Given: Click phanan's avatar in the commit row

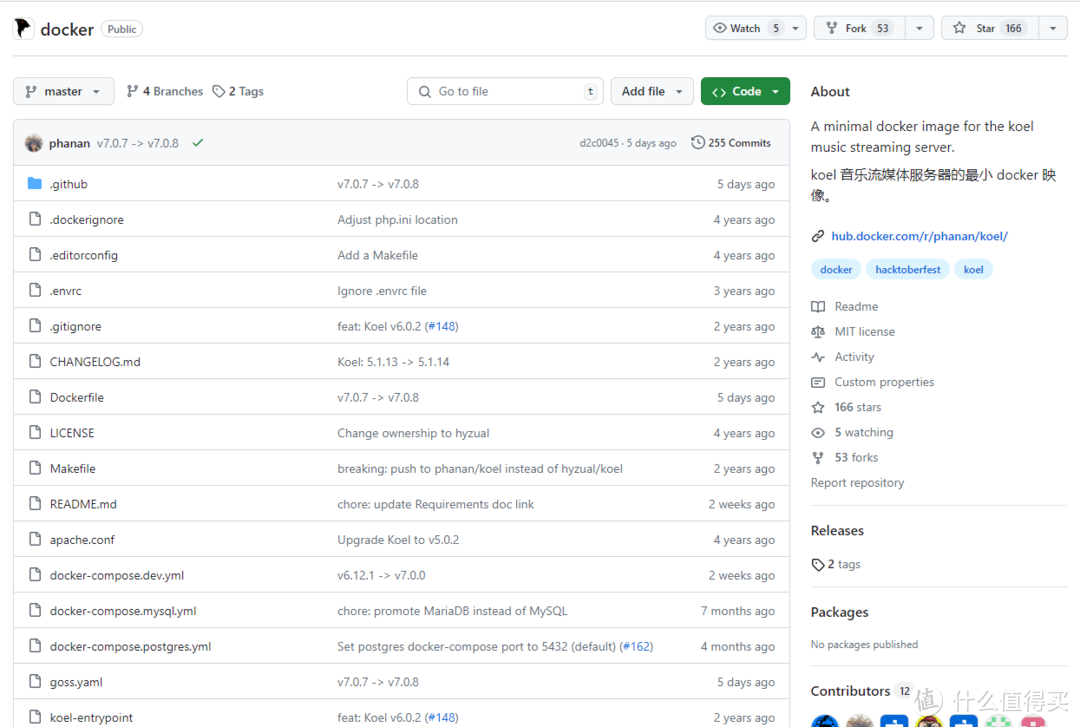Looking at the screenshot, I should click(34, 143).
